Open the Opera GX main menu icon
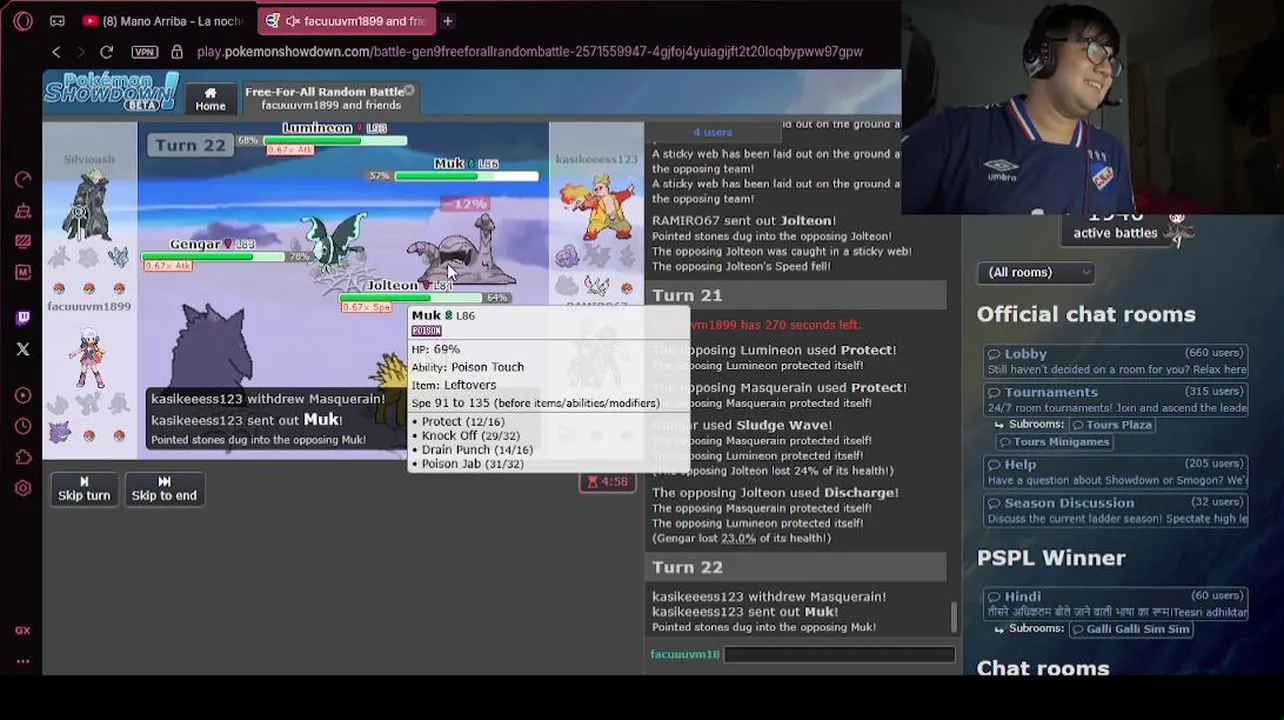The width and height of the screenshot is (1284, 720). point(23,20)
